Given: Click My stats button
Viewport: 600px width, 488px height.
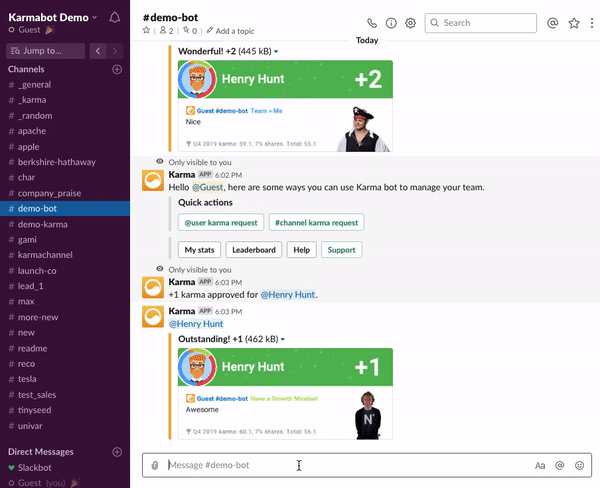Looking at the screenshot, I should point(199,250).
